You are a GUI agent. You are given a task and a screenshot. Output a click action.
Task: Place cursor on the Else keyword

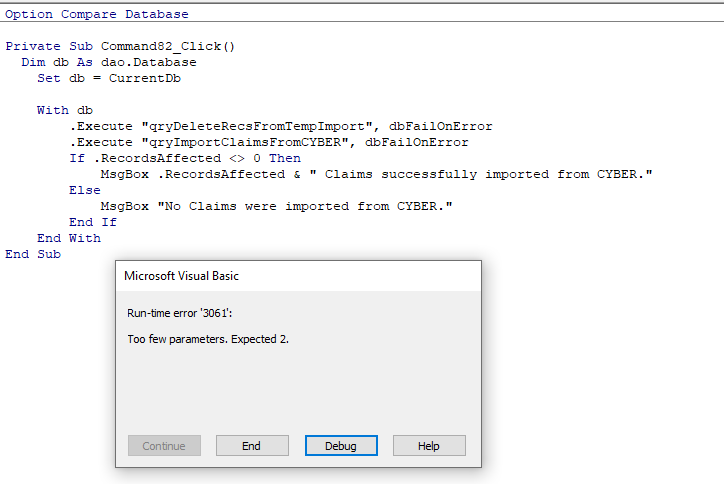click(85, 190)
